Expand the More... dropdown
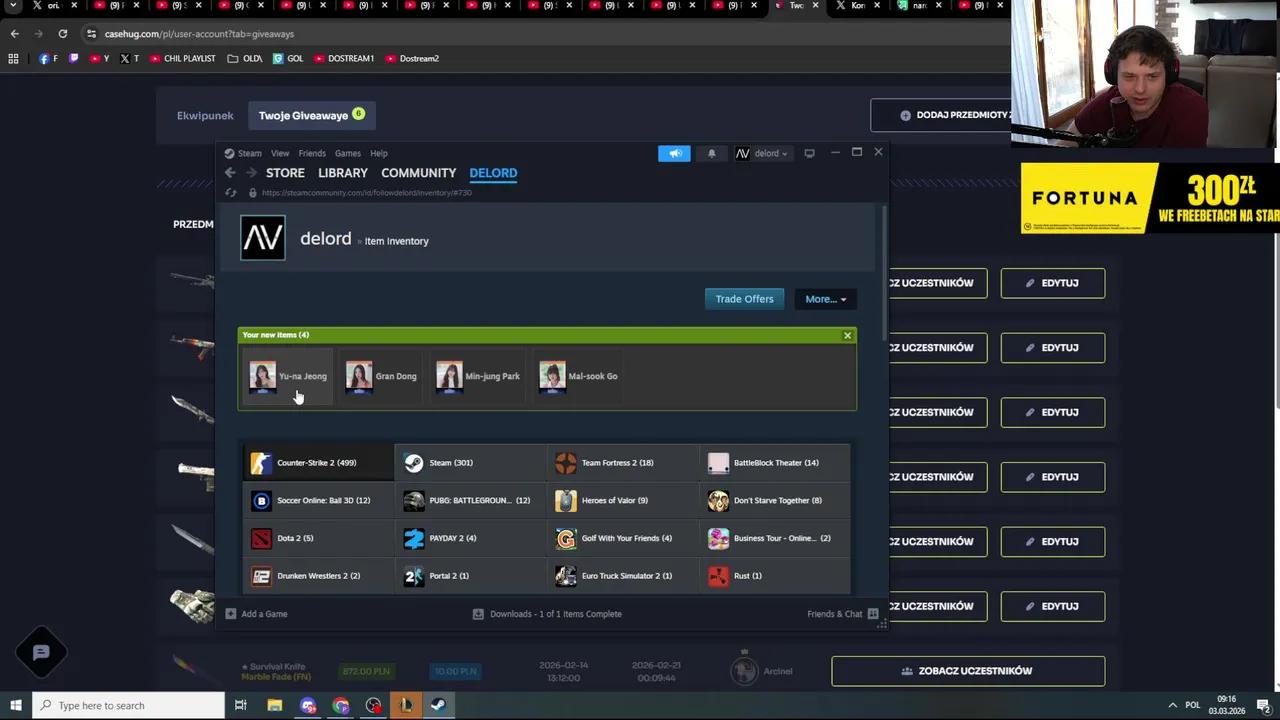Viewport: 1280px width, 720px height. 825,299
